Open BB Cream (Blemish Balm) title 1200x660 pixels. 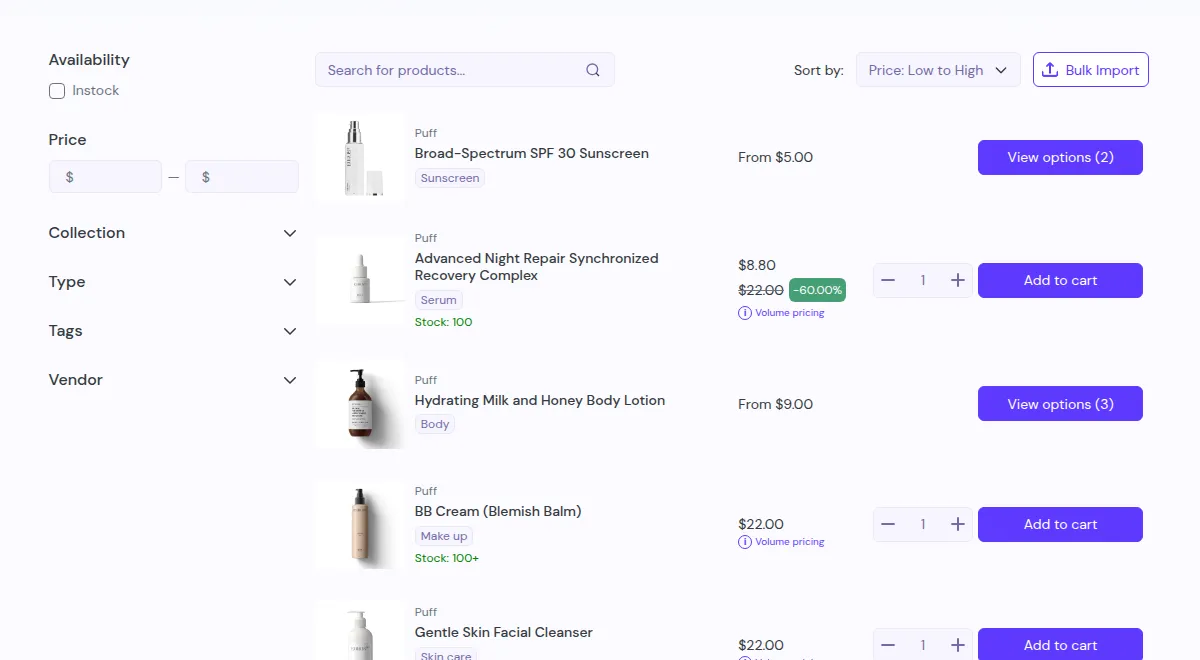498,511
